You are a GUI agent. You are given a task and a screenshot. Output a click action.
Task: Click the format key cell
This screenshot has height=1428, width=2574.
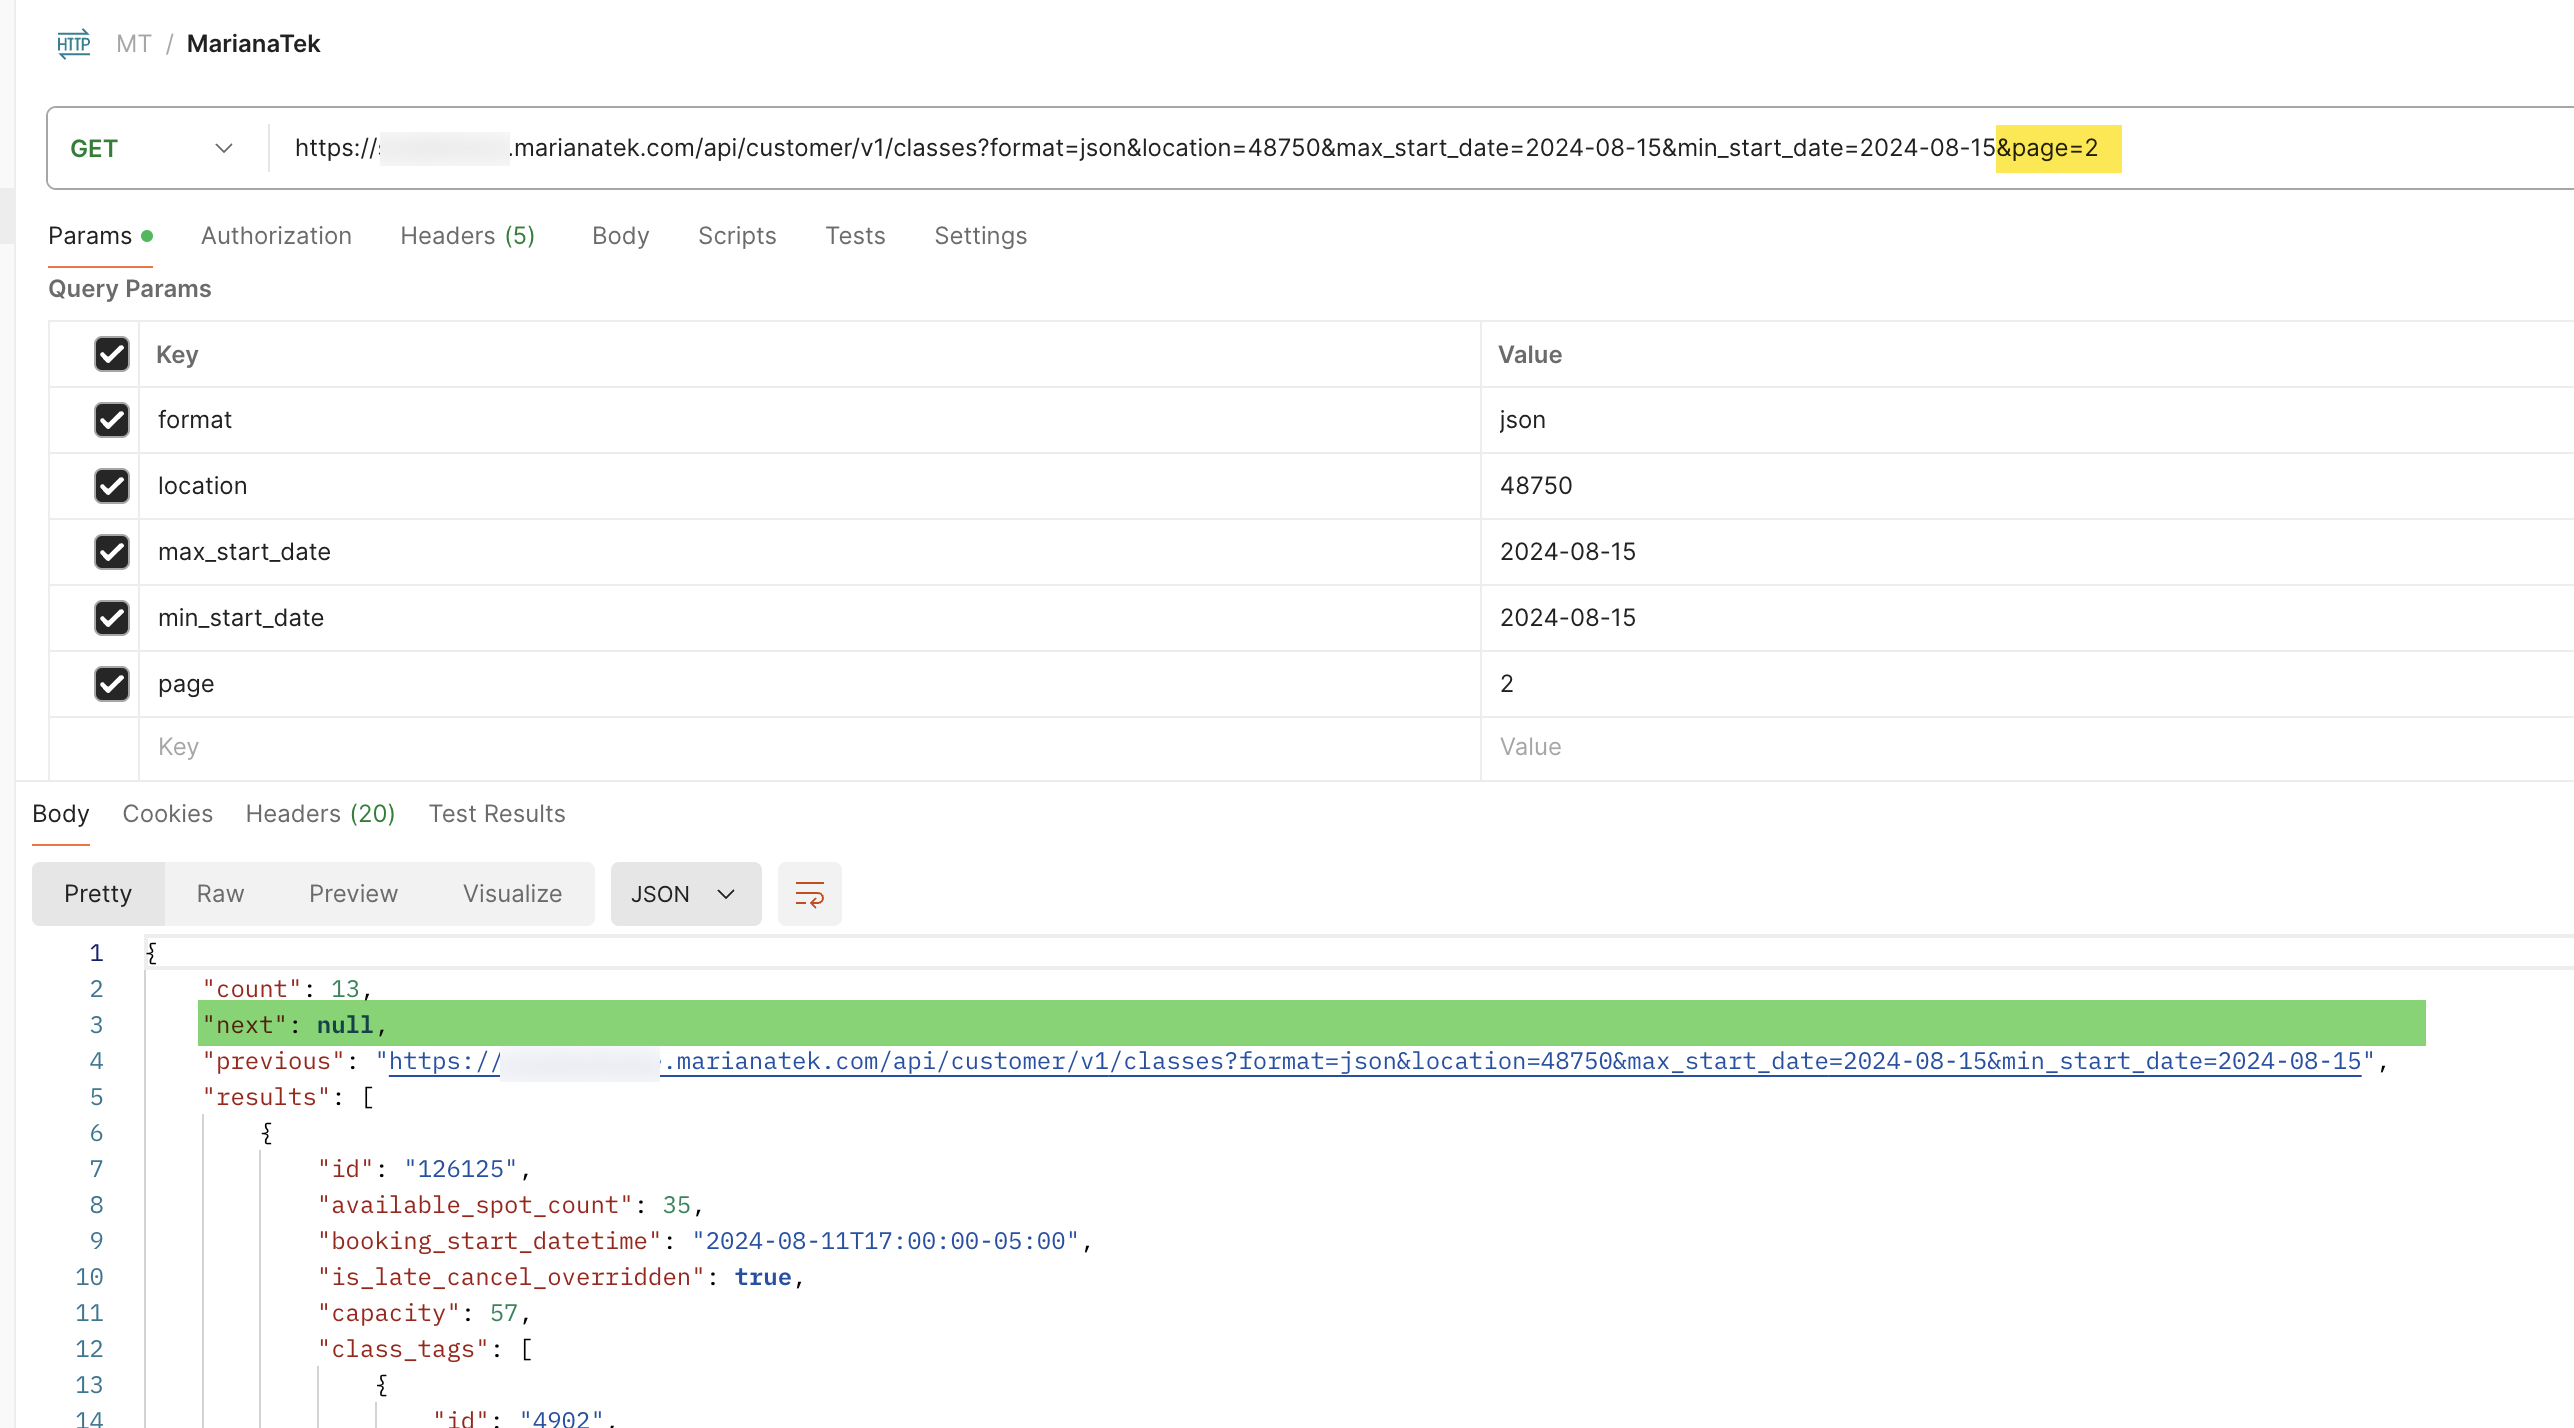click(810, 420)
